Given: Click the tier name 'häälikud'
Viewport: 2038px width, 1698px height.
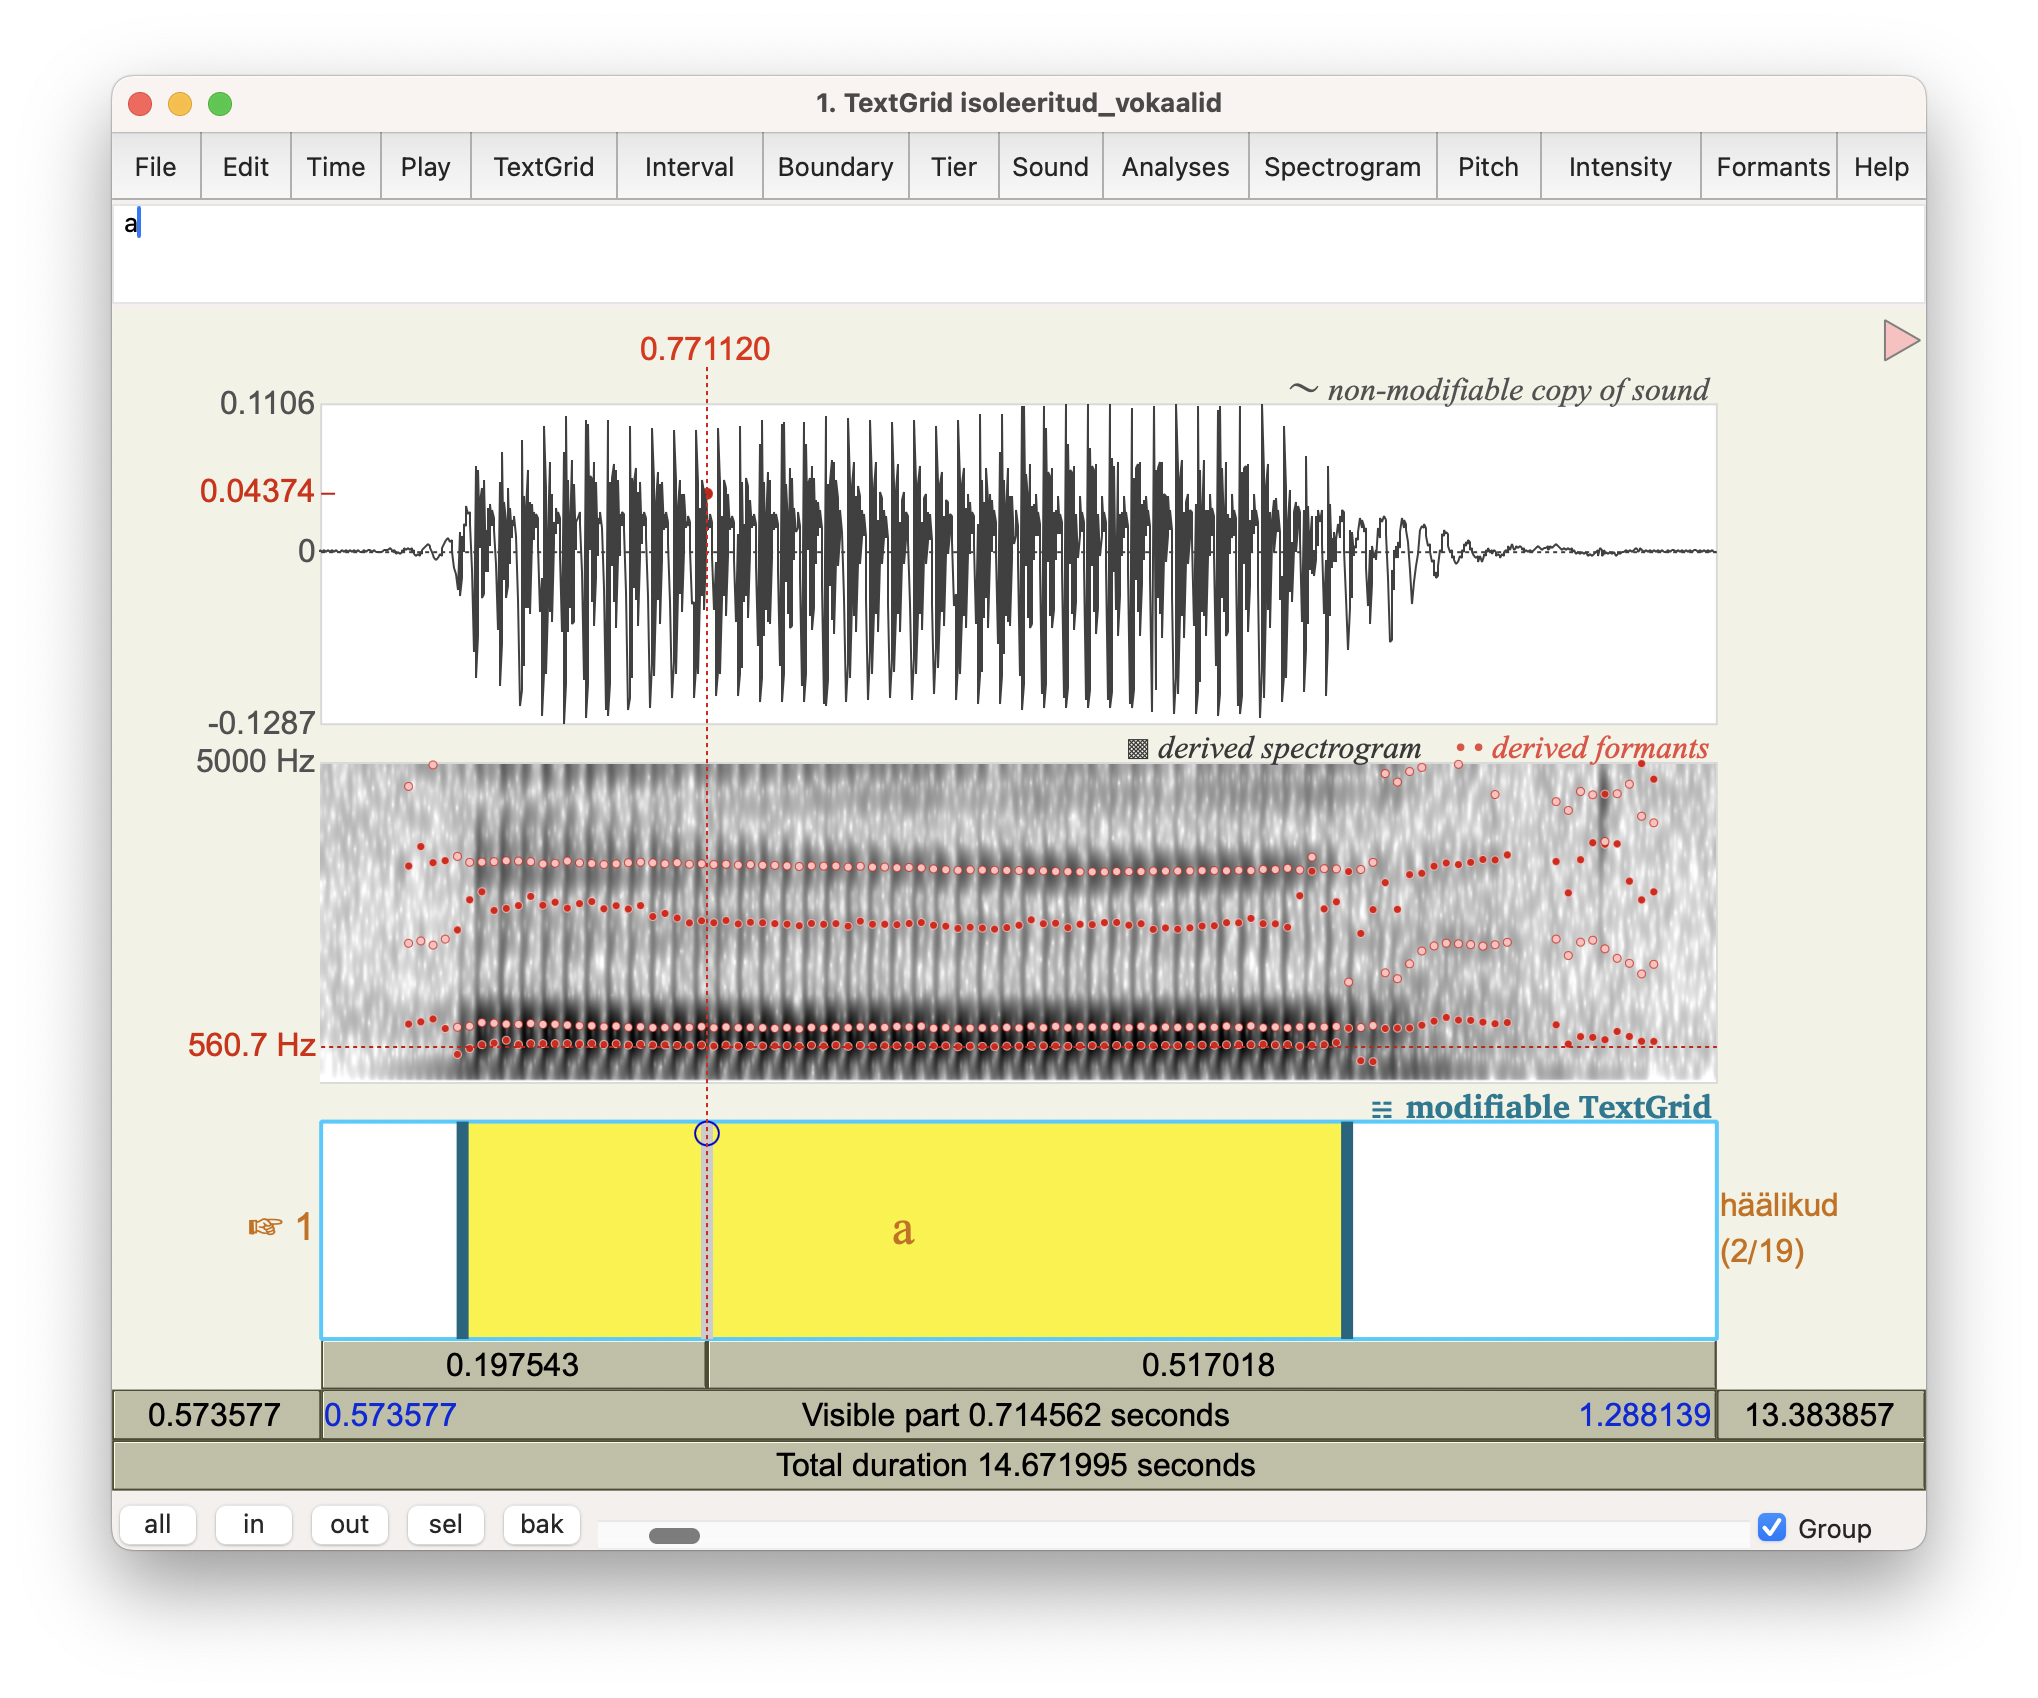Looking at the screenshot, I should point(1779,1205).
